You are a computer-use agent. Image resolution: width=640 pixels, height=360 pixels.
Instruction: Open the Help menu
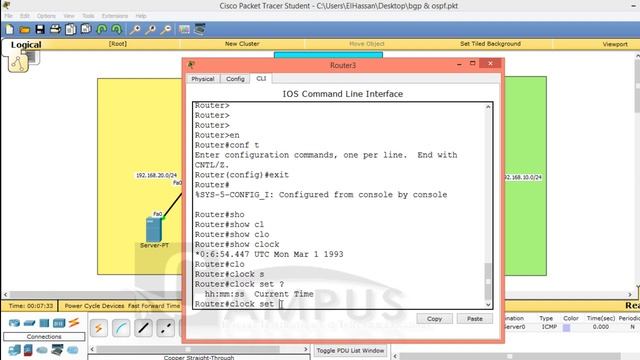(141, 16)
